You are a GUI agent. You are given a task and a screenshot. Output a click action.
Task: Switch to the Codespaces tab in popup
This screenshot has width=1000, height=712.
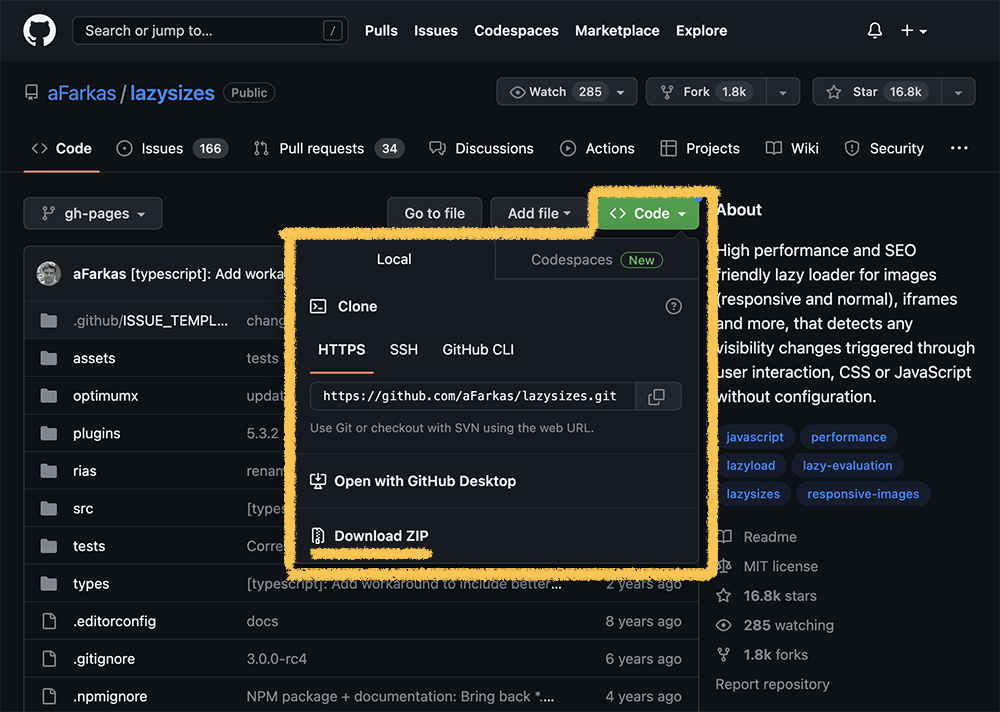pyautogui.click(x=597, y=260)
